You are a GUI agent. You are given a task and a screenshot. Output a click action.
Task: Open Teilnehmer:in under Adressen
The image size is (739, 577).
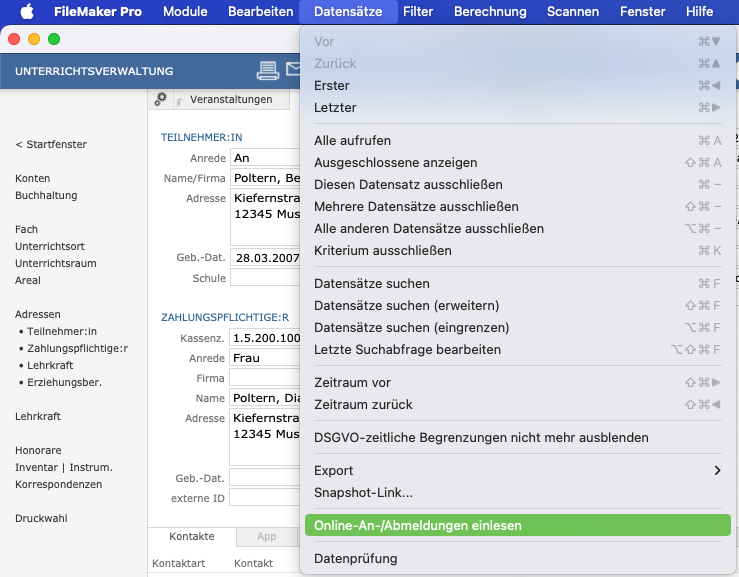(62, 331)
